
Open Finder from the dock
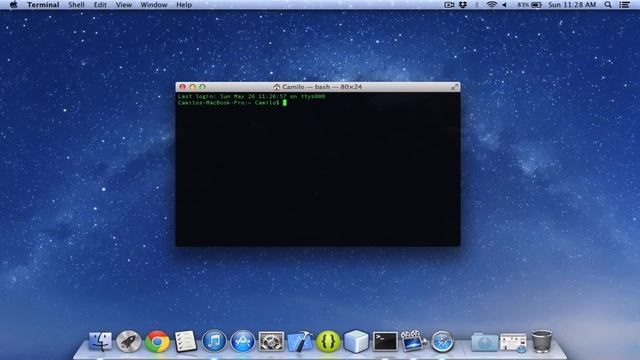coord(100,341)
